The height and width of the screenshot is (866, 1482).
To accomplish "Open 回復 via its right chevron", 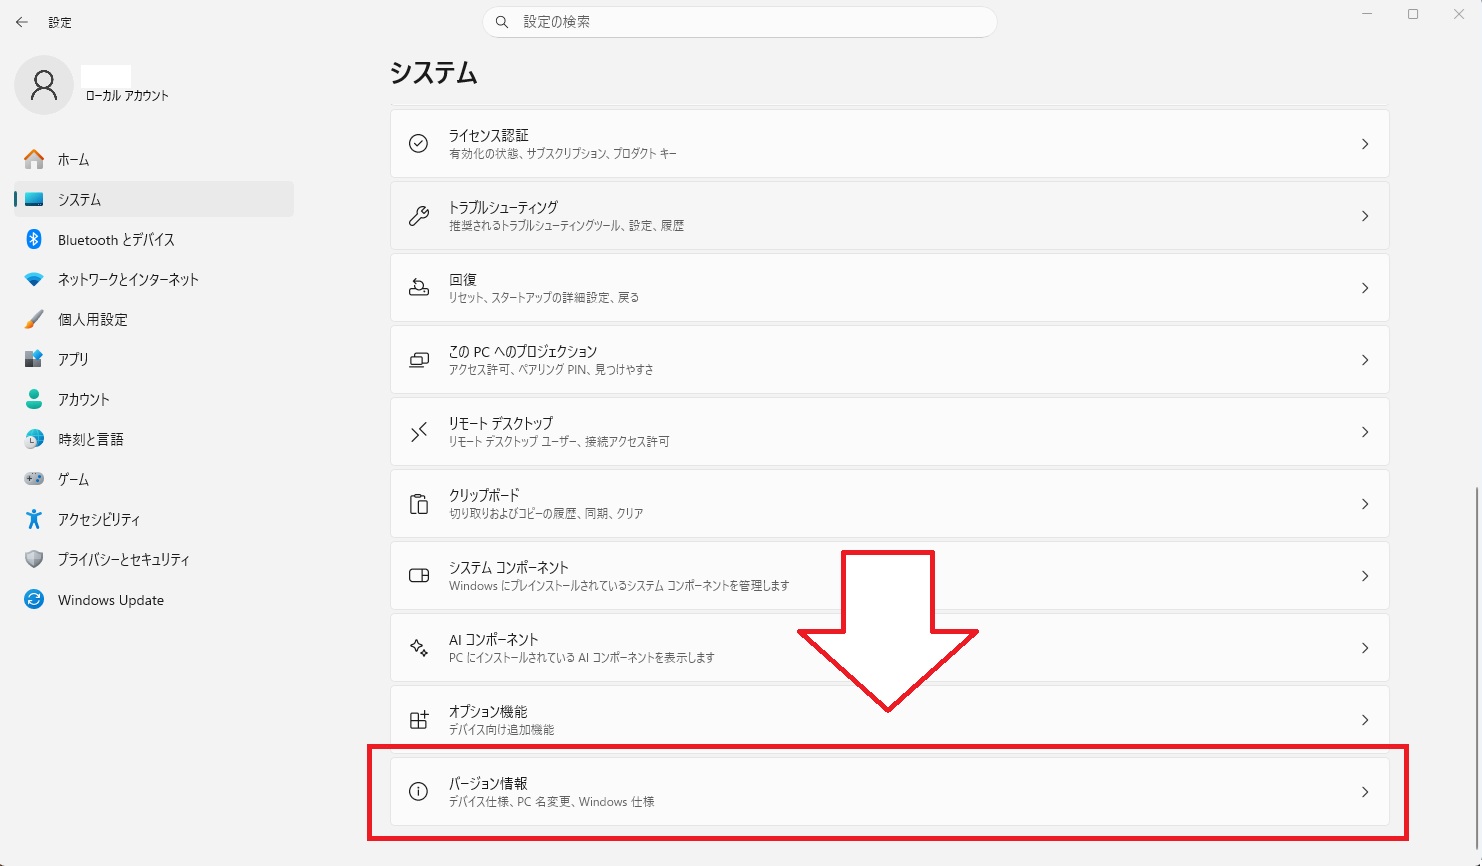I will tap(1365, 288).
